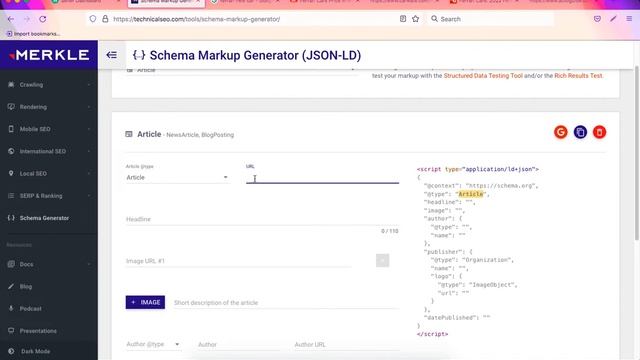Expand the Crawling menu
This screenshot has height=360, width=640.
coord(49,84)
